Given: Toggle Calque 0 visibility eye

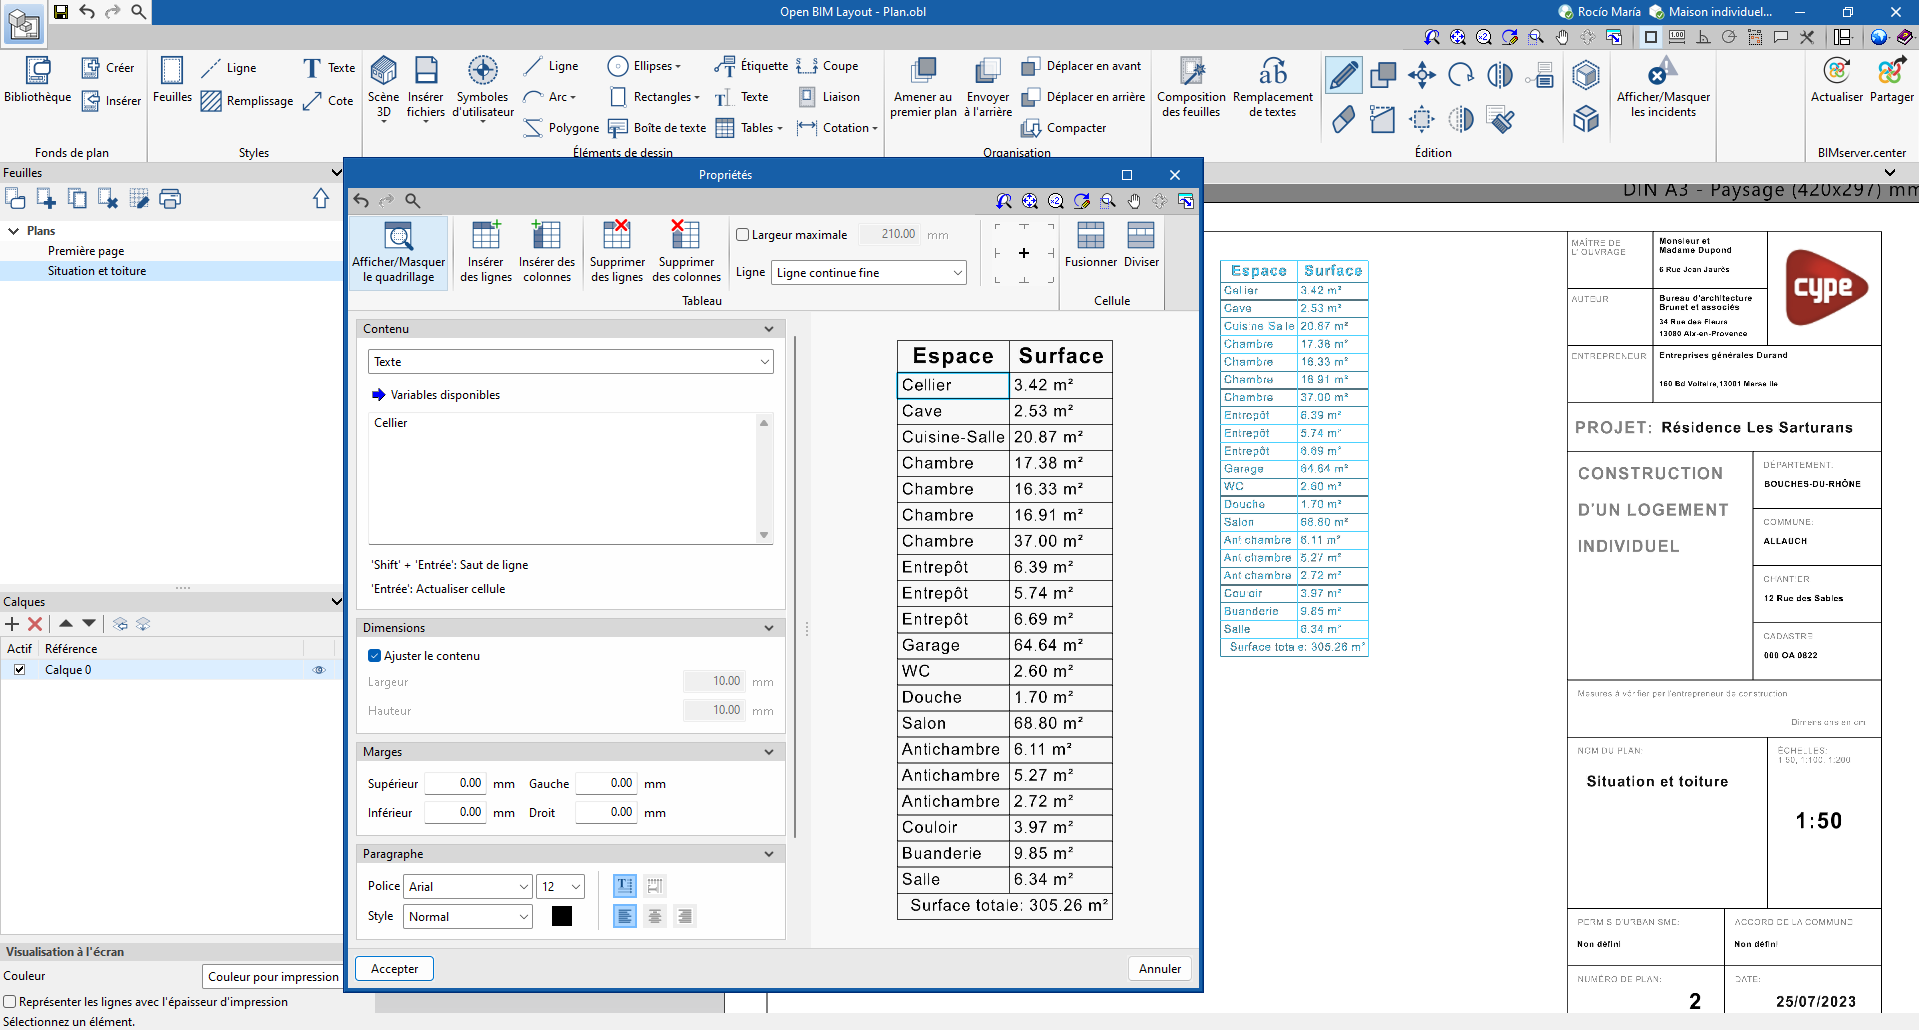Looking at the screenshot, I should pyautogui.click(x=319, y=670).
